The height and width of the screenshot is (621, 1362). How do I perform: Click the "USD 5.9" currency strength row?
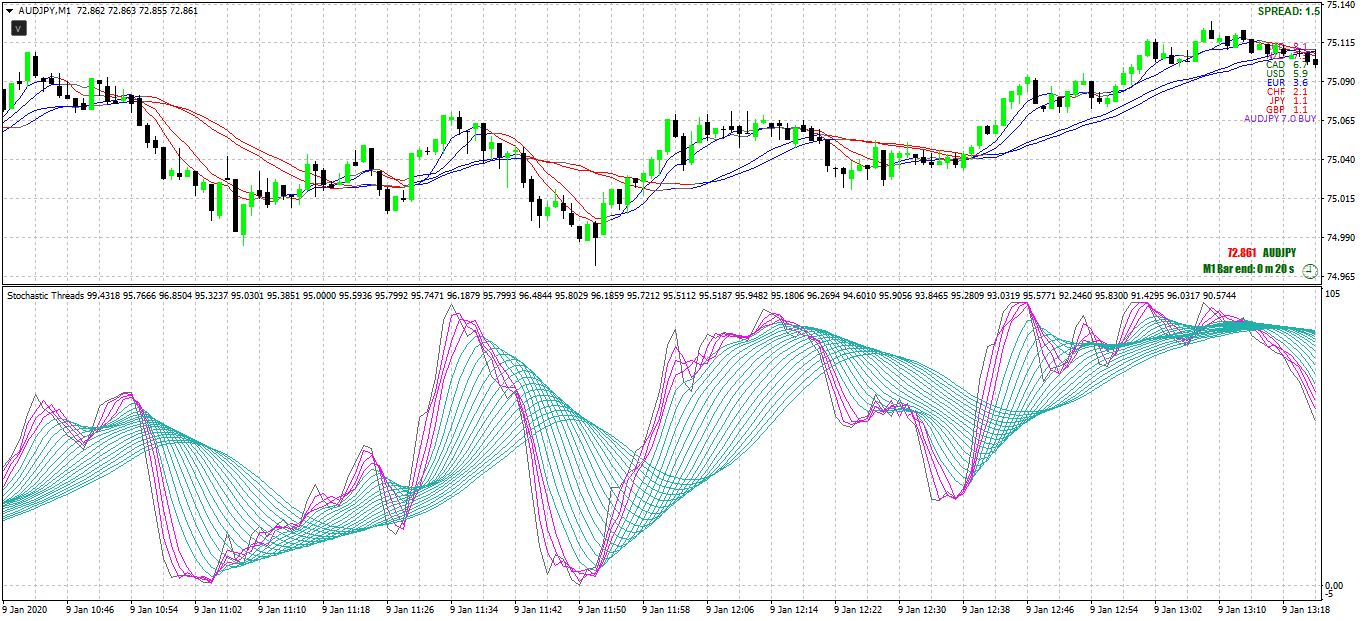[1287, 74]
